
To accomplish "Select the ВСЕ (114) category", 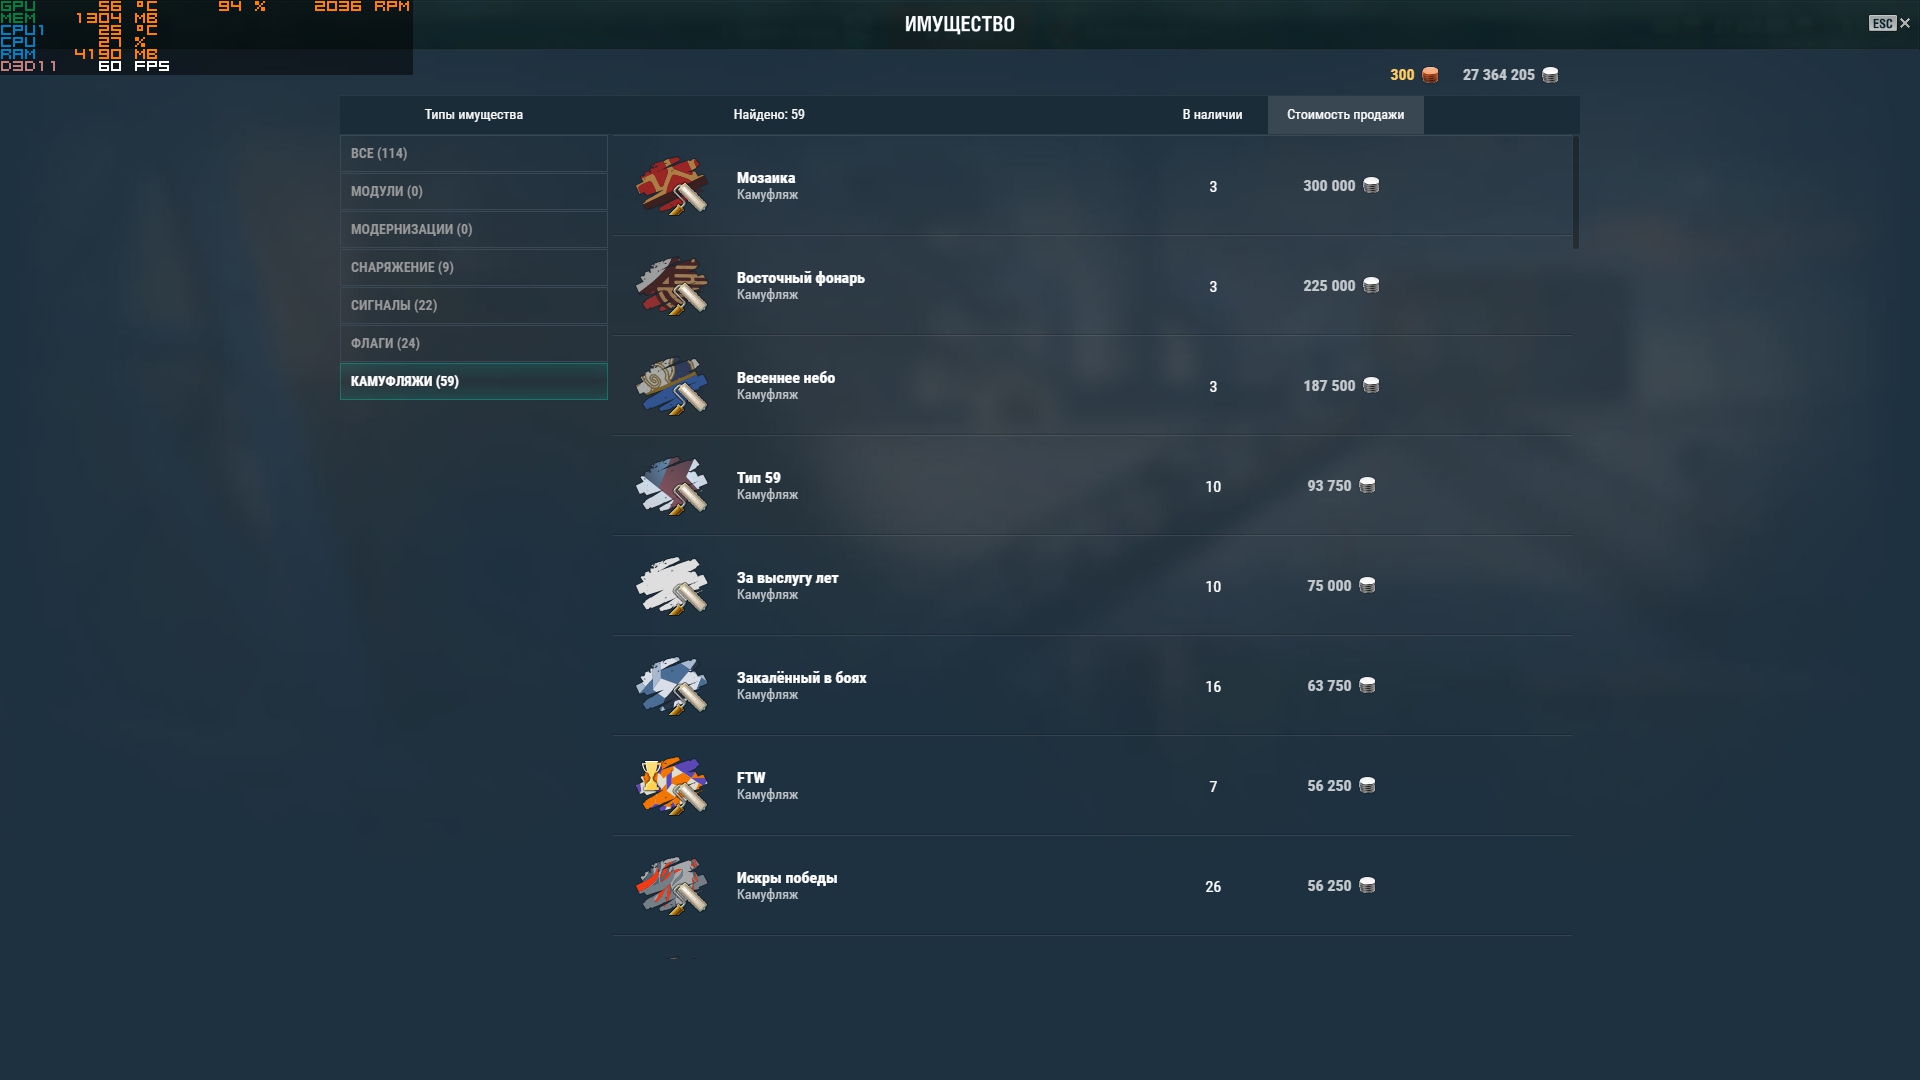I will pyautogui.click(x=474, y=153).
